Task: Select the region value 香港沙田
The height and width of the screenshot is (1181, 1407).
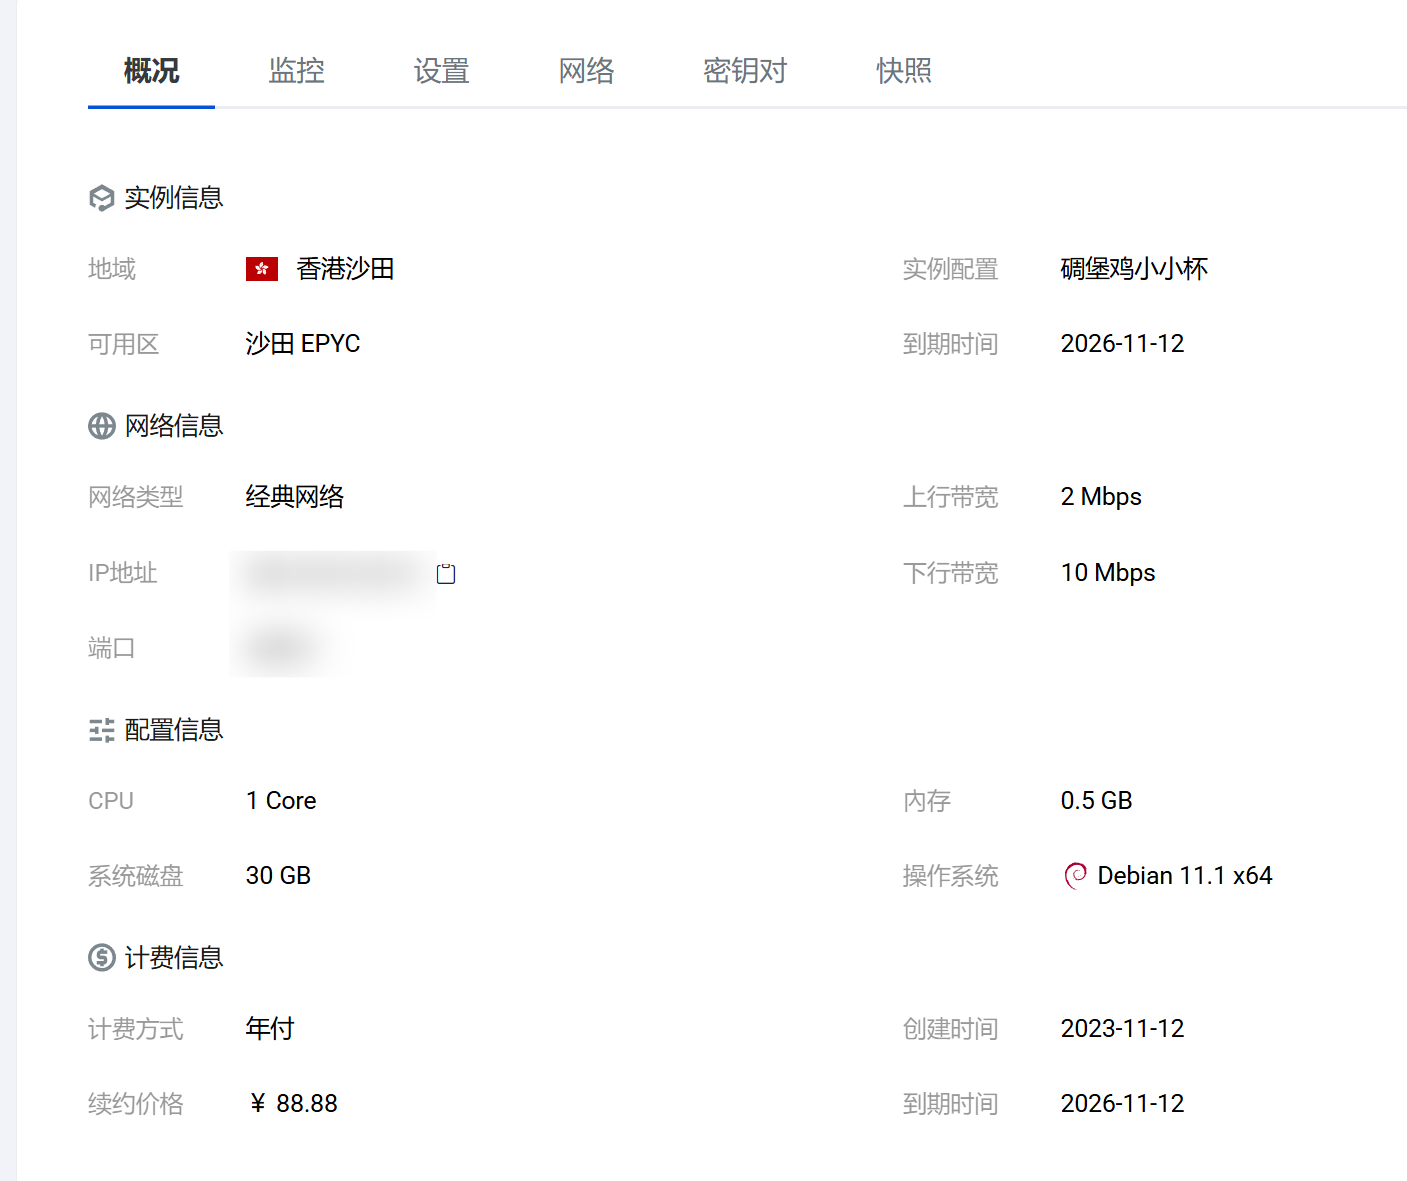Action: [x=345, y=269]
